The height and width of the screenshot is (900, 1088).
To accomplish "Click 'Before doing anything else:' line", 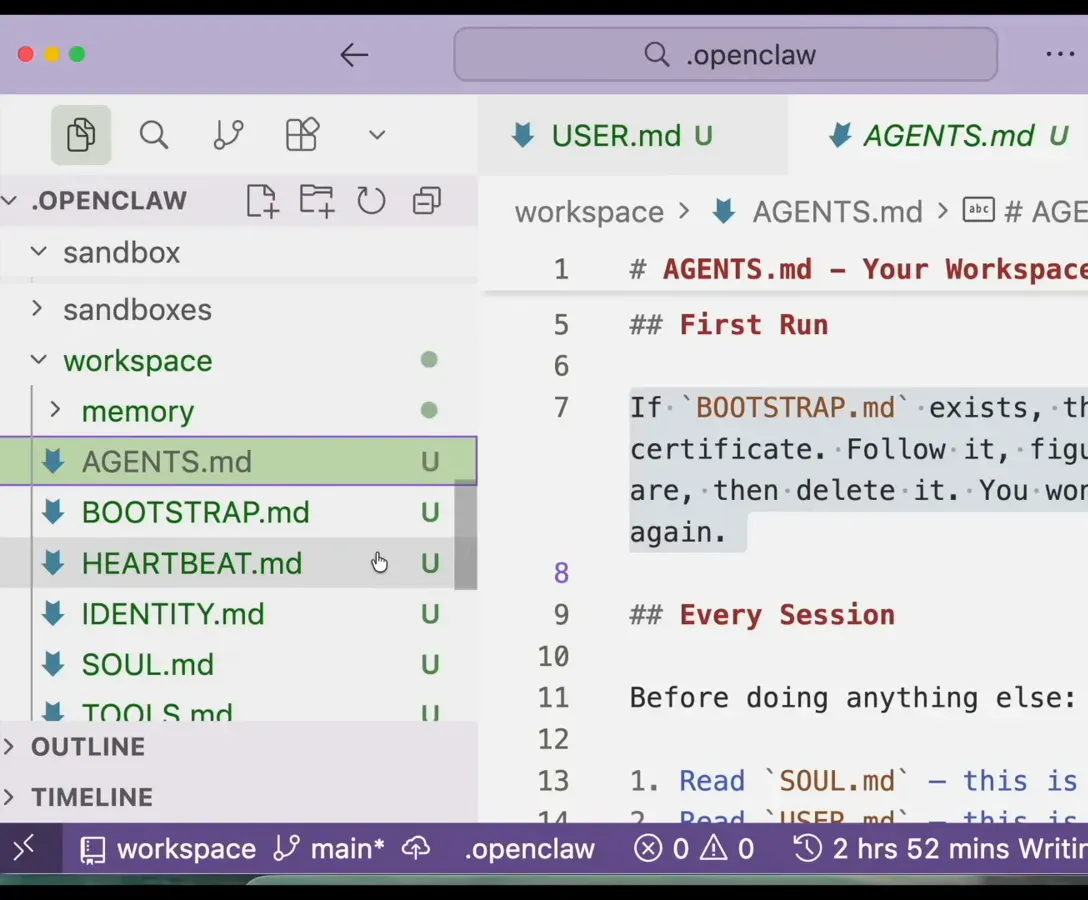I will pyautogui.click(x=853, y=697).
